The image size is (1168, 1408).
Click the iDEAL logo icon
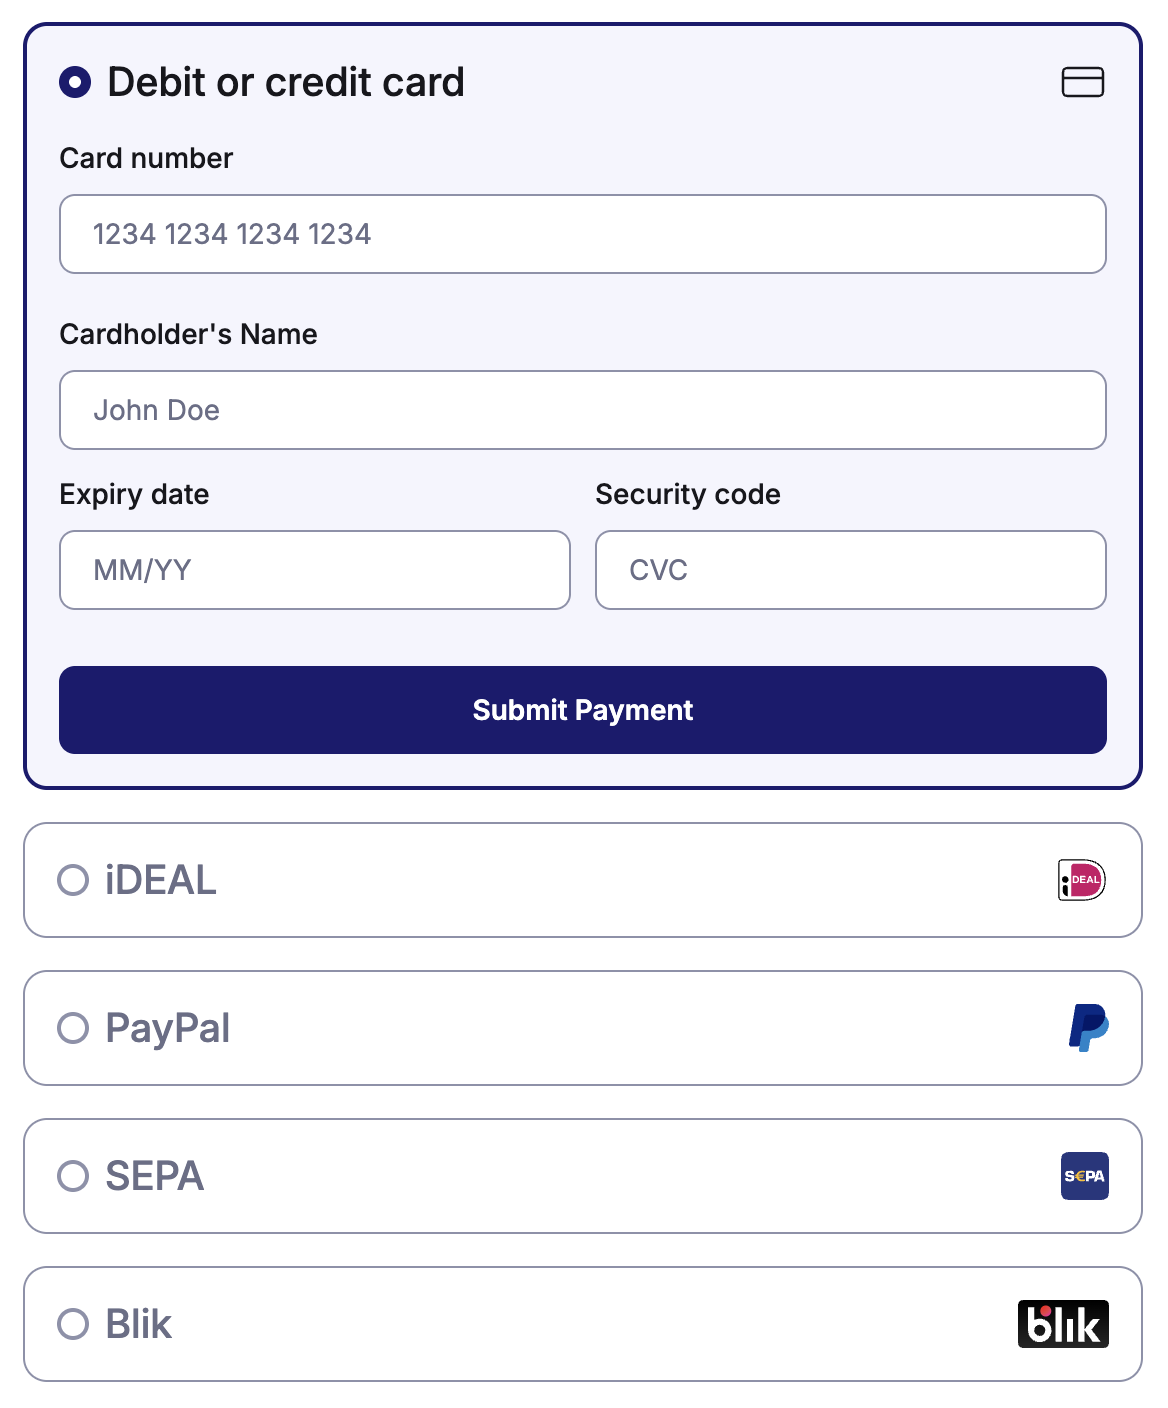pyautogui.click(x=1082, y=880)
